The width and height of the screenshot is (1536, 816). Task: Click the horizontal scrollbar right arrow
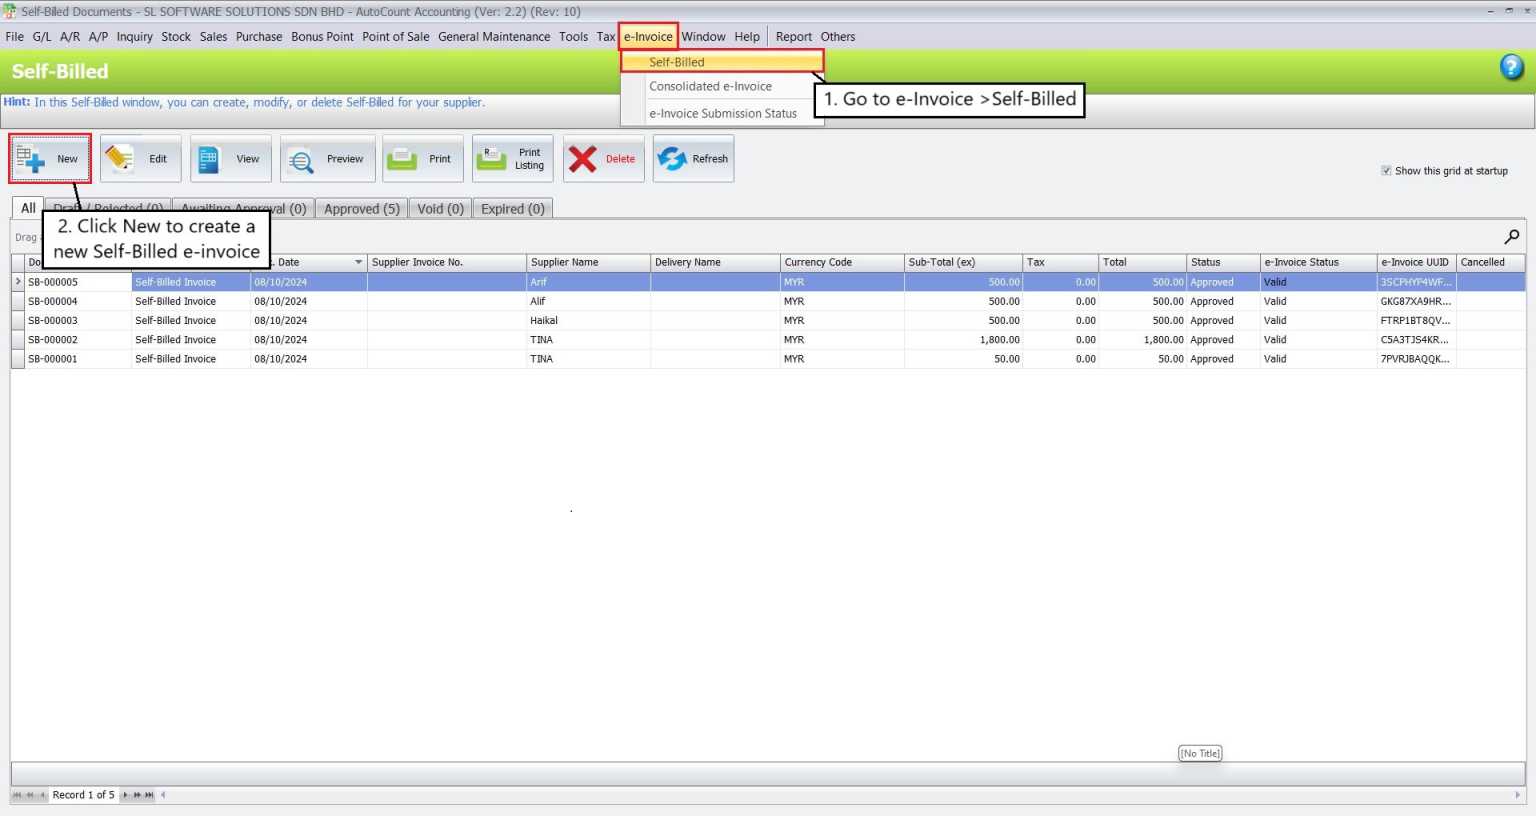coord(1517,795)
